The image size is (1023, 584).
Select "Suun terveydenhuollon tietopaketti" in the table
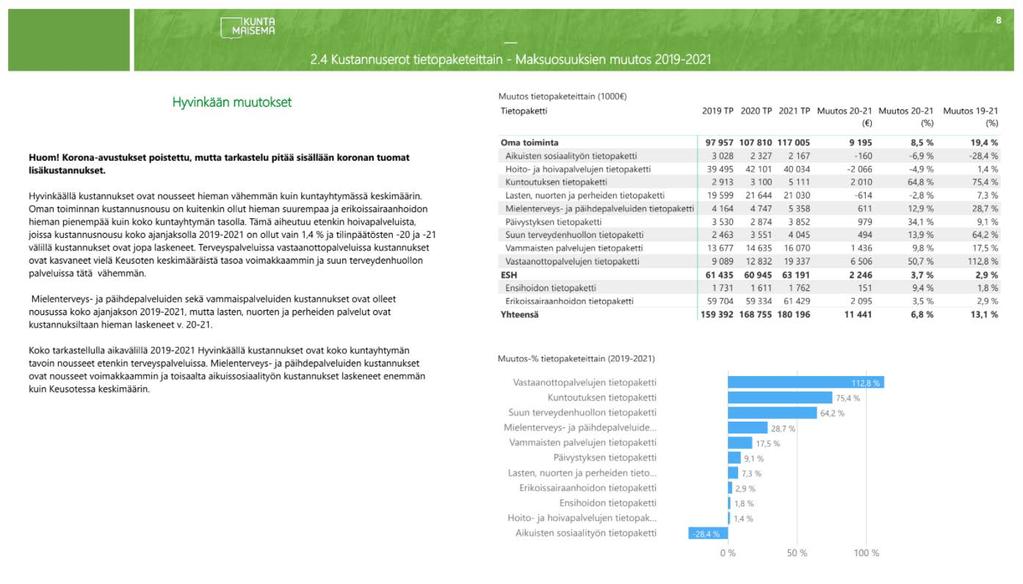click(x=574, y=235)
